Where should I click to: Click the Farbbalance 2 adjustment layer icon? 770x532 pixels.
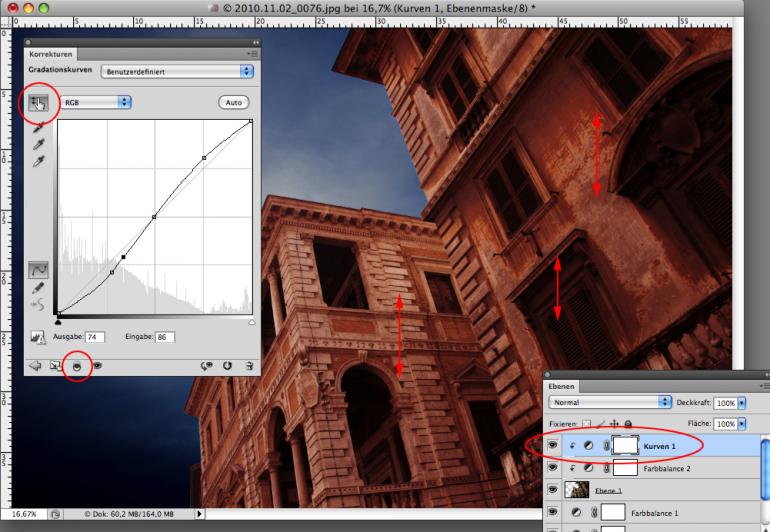588,469
